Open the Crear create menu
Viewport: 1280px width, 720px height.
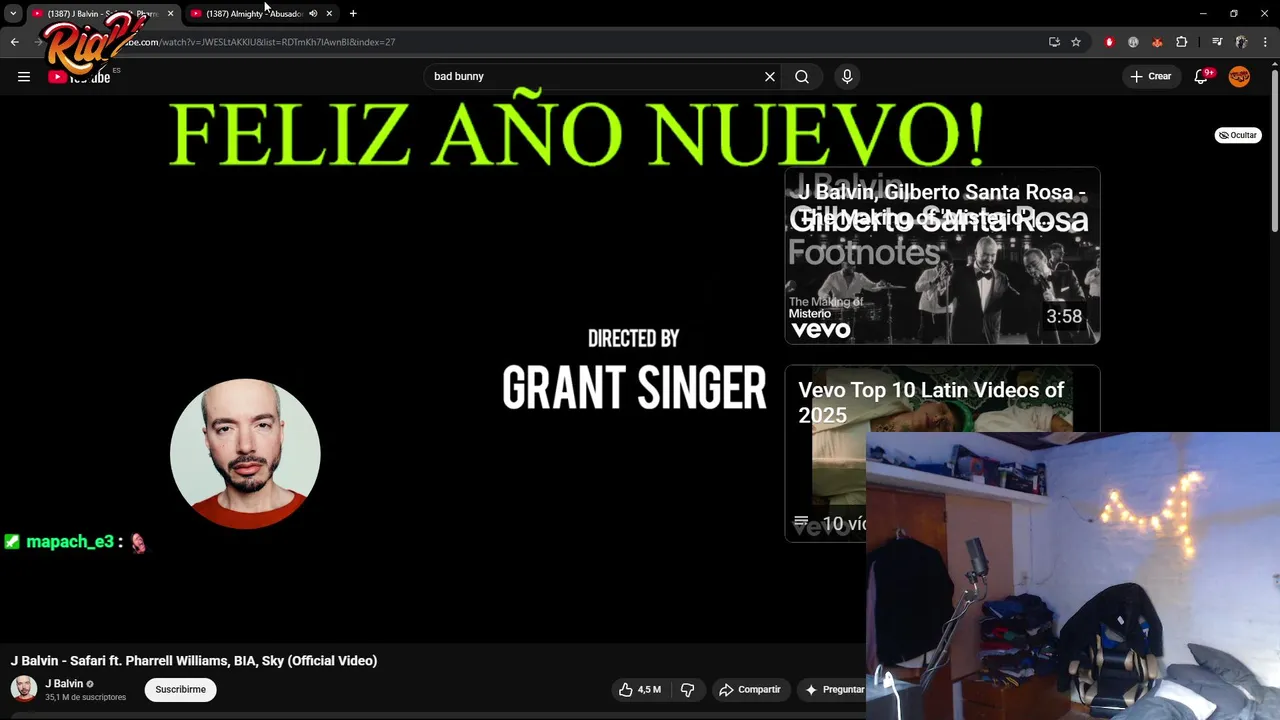[x=1151, y=76]
